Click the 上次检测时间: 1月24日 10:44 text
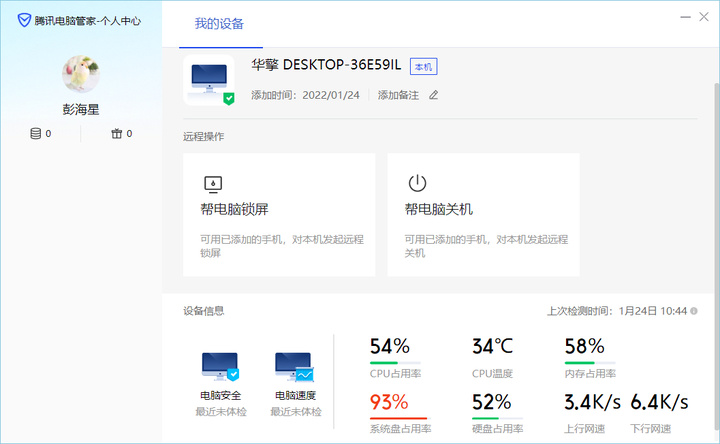This screenshot has height=444, width=720. pyautogui.click(x=617, y=311)
